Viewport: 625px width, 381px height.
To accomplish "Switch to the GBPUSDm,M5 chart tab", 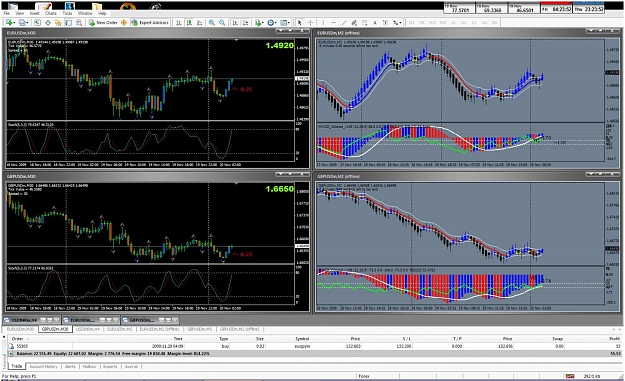I will [x=199, y=329].
